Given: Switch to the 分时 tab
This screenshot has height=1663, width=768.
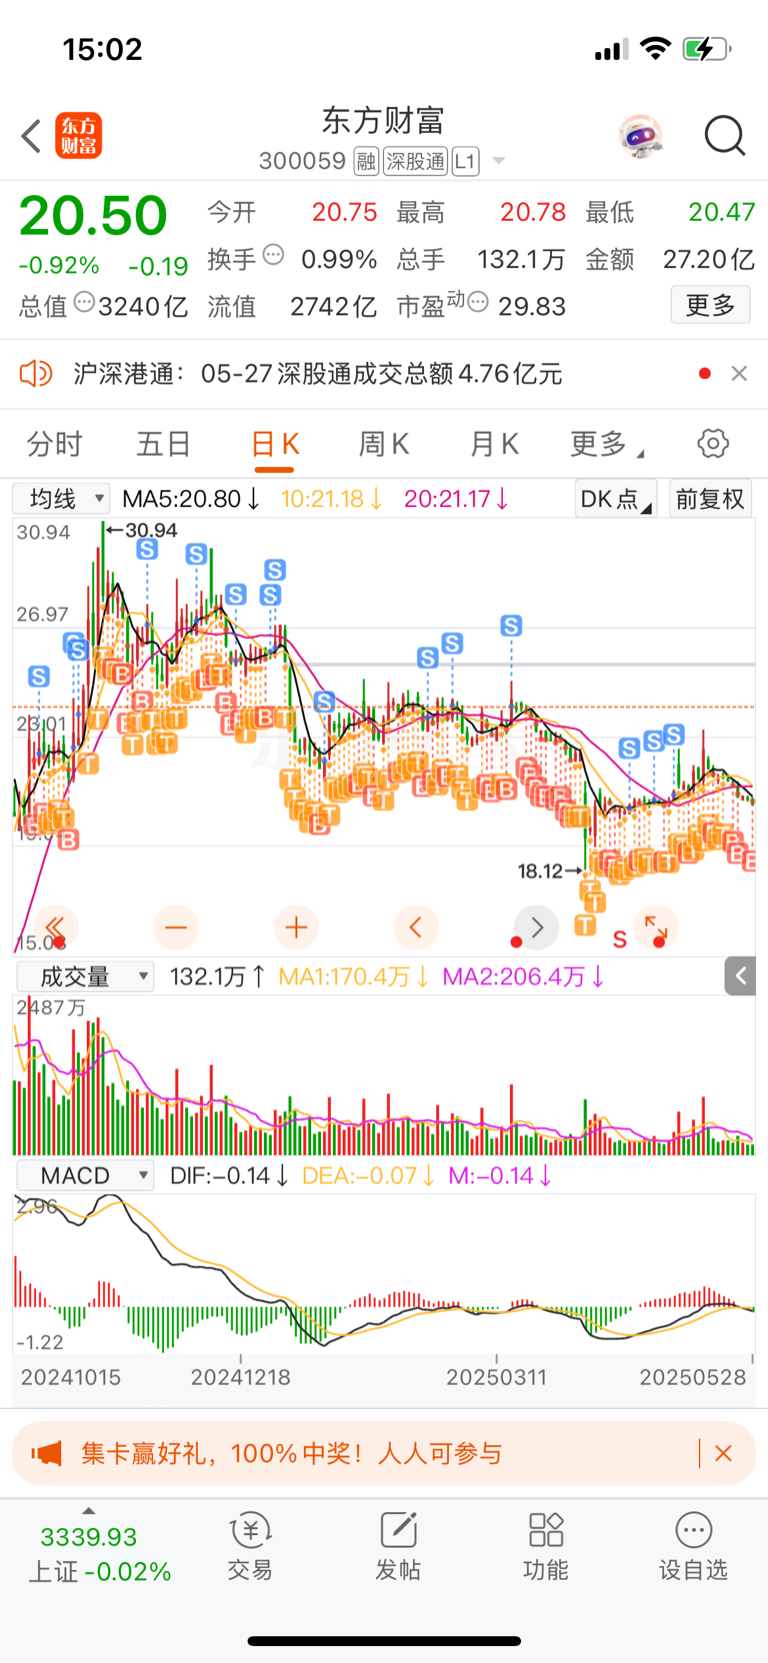Looking at the screenshot, I should (x=54, y=444).
